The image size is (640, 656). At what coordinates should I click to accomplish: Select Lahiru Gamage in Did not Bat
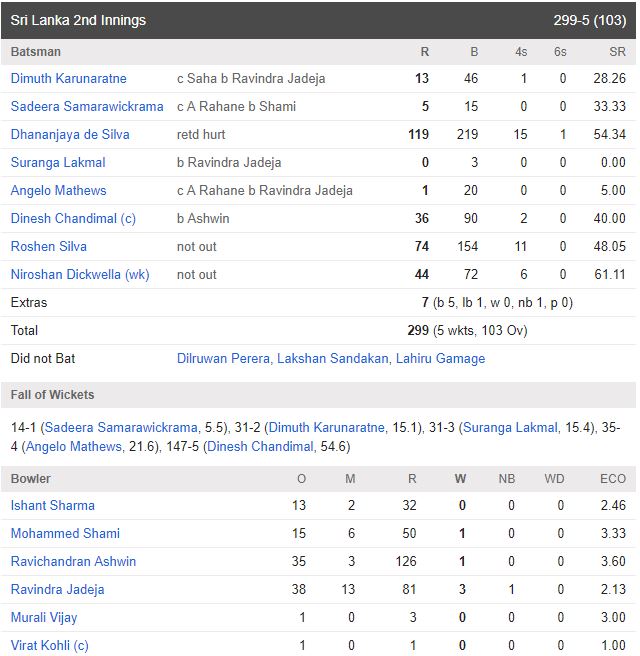pos(440,358)
